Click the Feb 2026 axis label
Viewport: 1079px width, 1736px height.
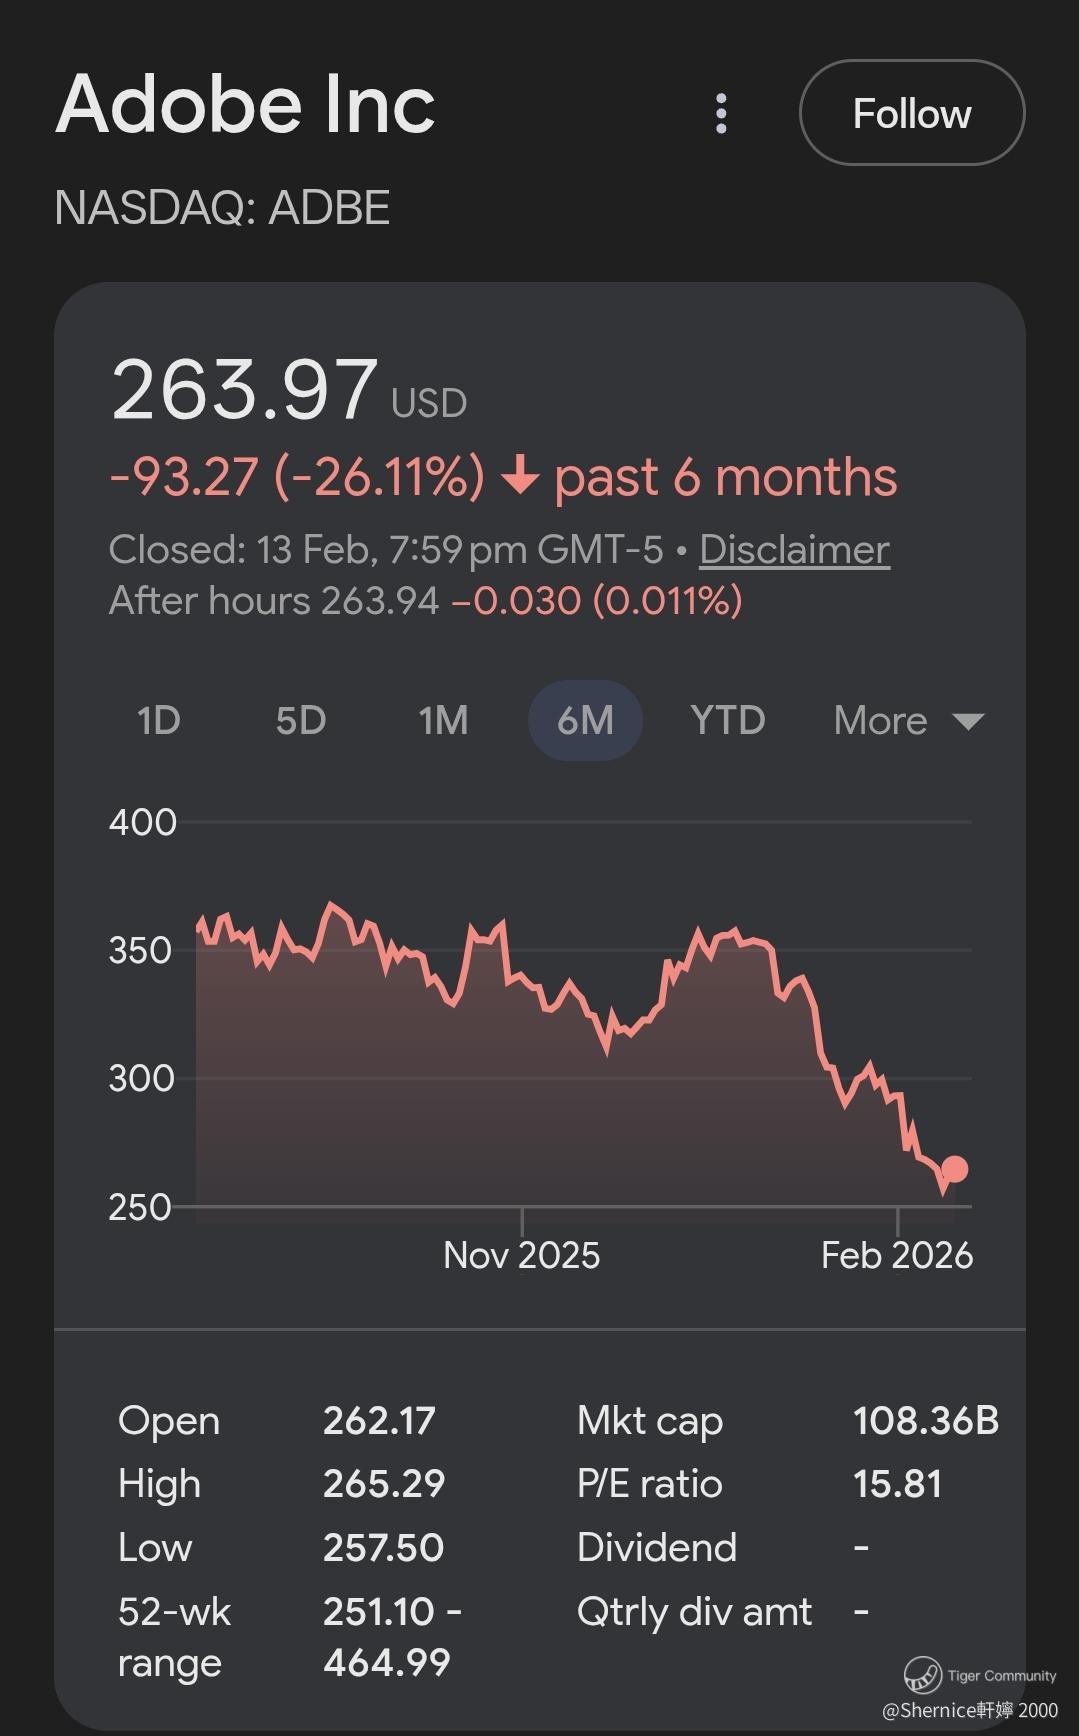(896, 1255)
